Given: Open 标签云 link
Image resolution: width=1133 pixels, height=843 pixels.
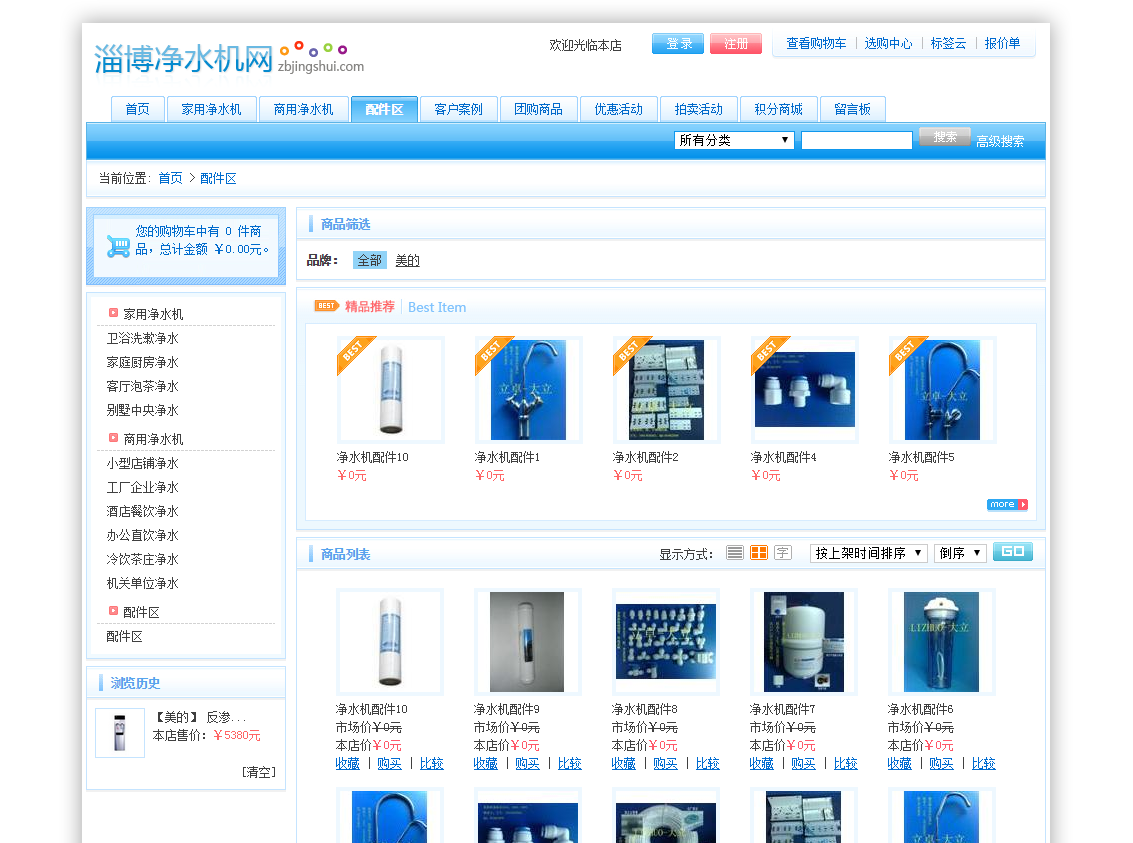Looking at the screenshot, I should click(948, 43).
